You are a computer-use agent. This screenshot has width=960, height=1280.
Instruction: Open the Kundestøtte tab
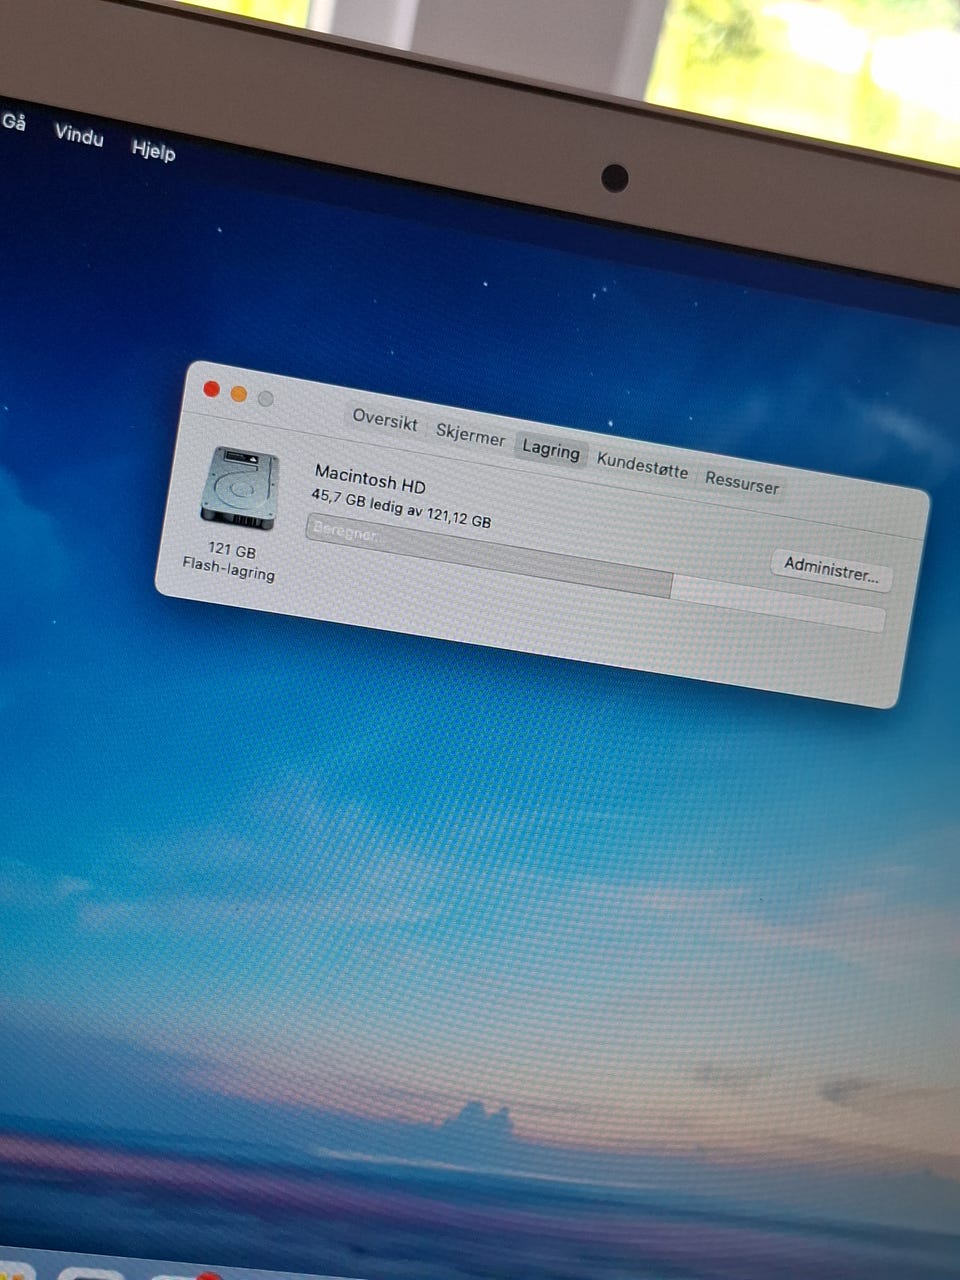642,466
